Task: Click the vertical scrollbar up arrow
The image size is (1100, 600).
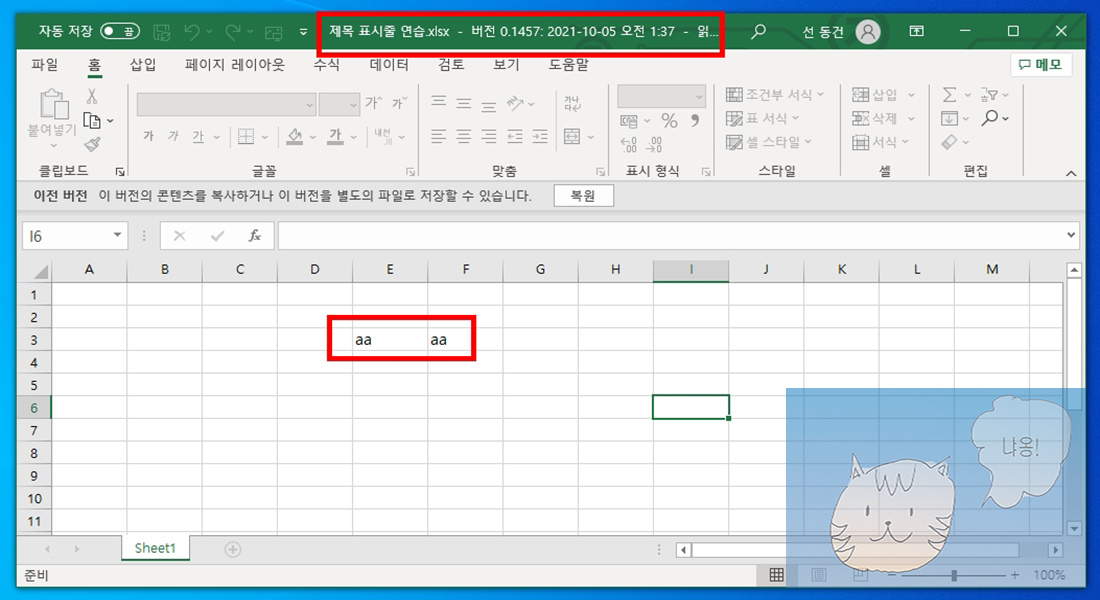Action: pyautogui.click(x=1074, y=269)
